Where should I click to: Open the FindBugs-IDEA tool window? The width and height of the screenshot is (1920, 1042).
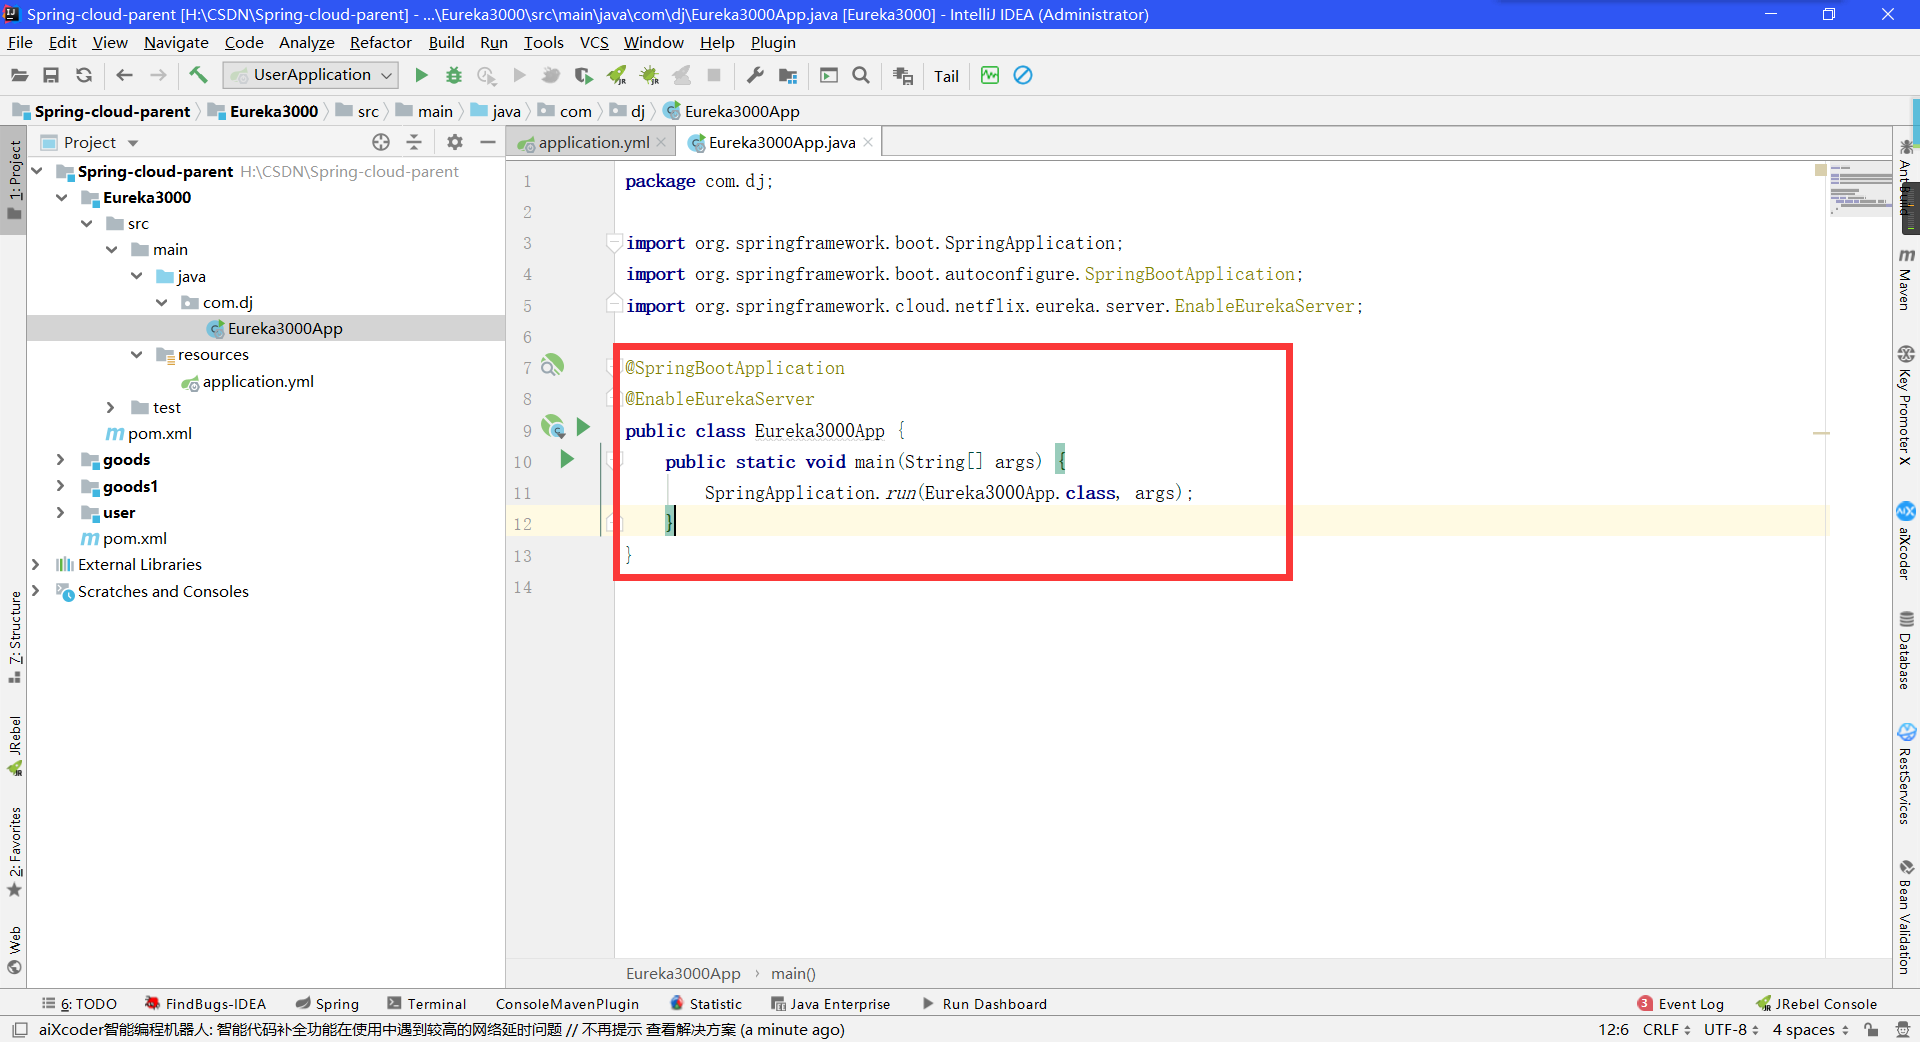tap(206, 1003)
